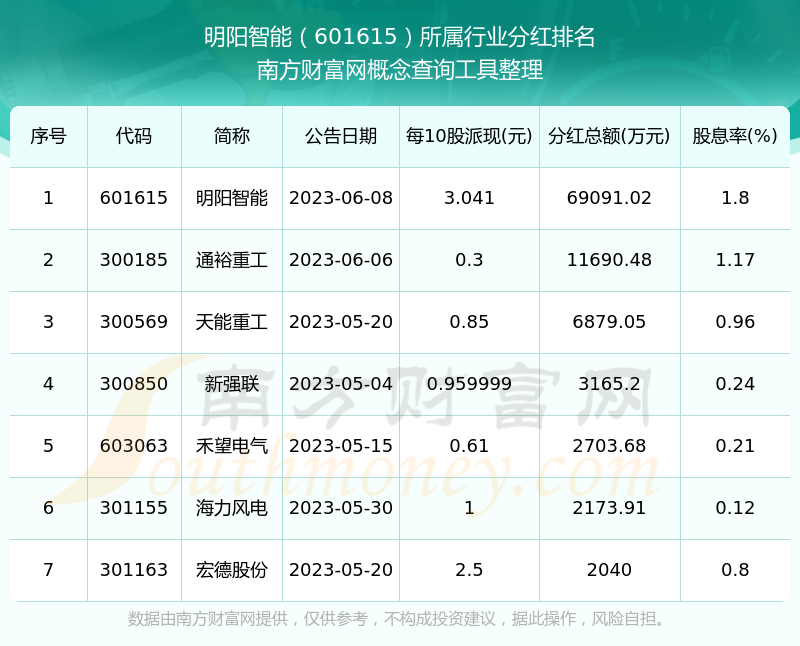Click the date 2023-05-04
This screenshot has height=646, width=800.
pos(341,384)
